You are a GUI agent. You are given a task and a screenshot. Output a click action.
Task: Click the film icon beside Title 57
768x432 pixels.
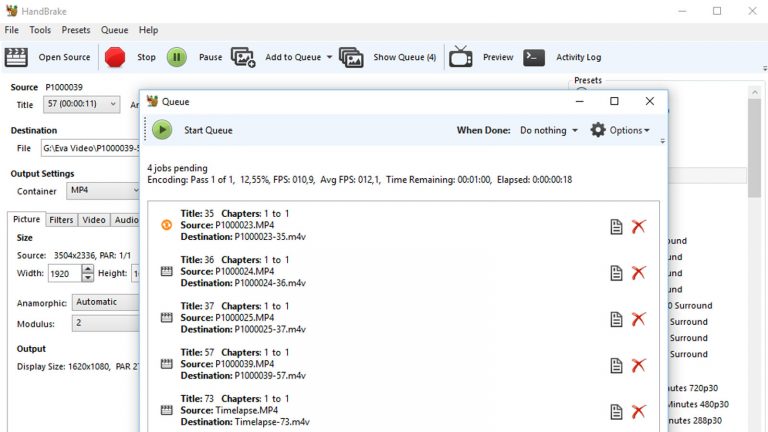(167, 363)
